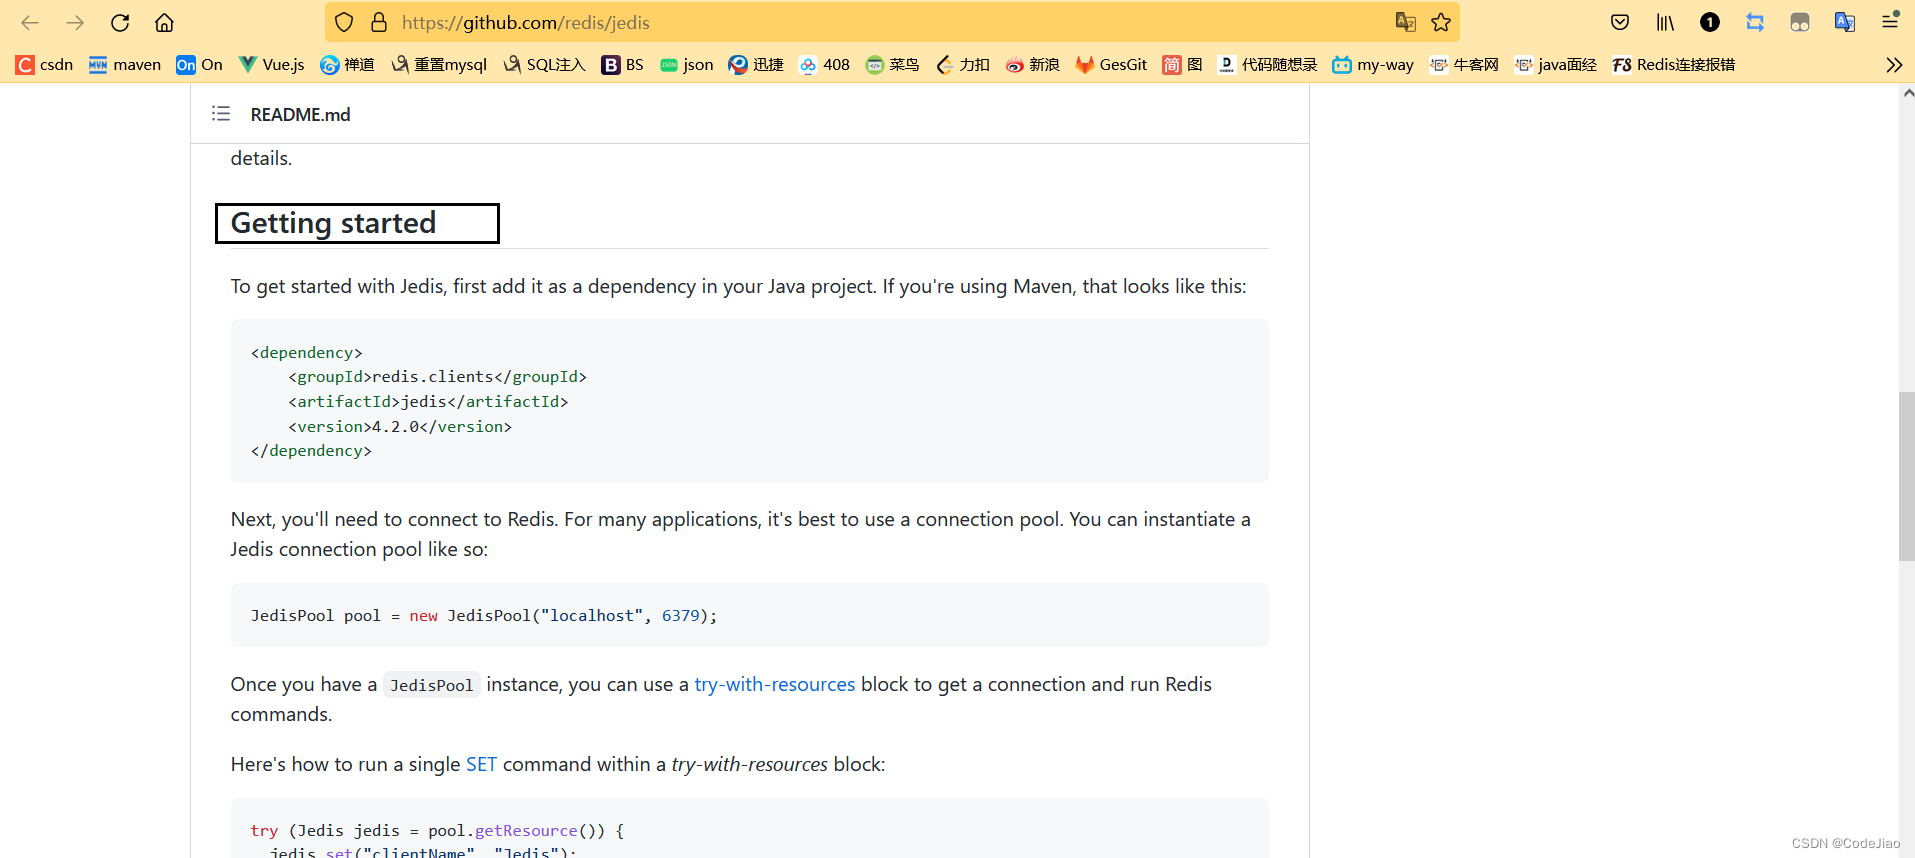Click the try (Jedis jedis = pool.getResource()) line
Image resolution: width=1915 pixels, height=858 pixels.
(x=437, y=830)
